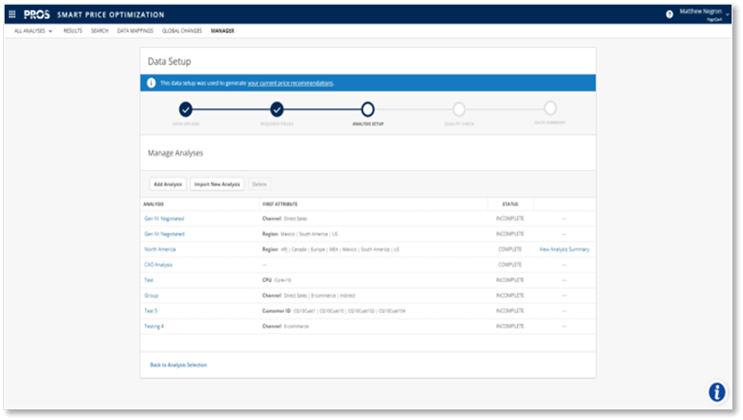
Task: Open the app launcher grid icon
Action: pos(12,14)
